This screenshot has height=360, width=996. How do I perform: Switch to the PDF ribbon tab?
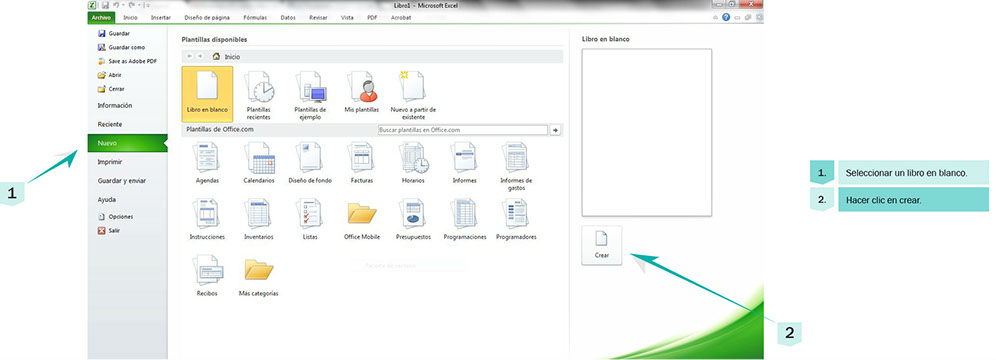pyautogui.click(x=372, y=18)
